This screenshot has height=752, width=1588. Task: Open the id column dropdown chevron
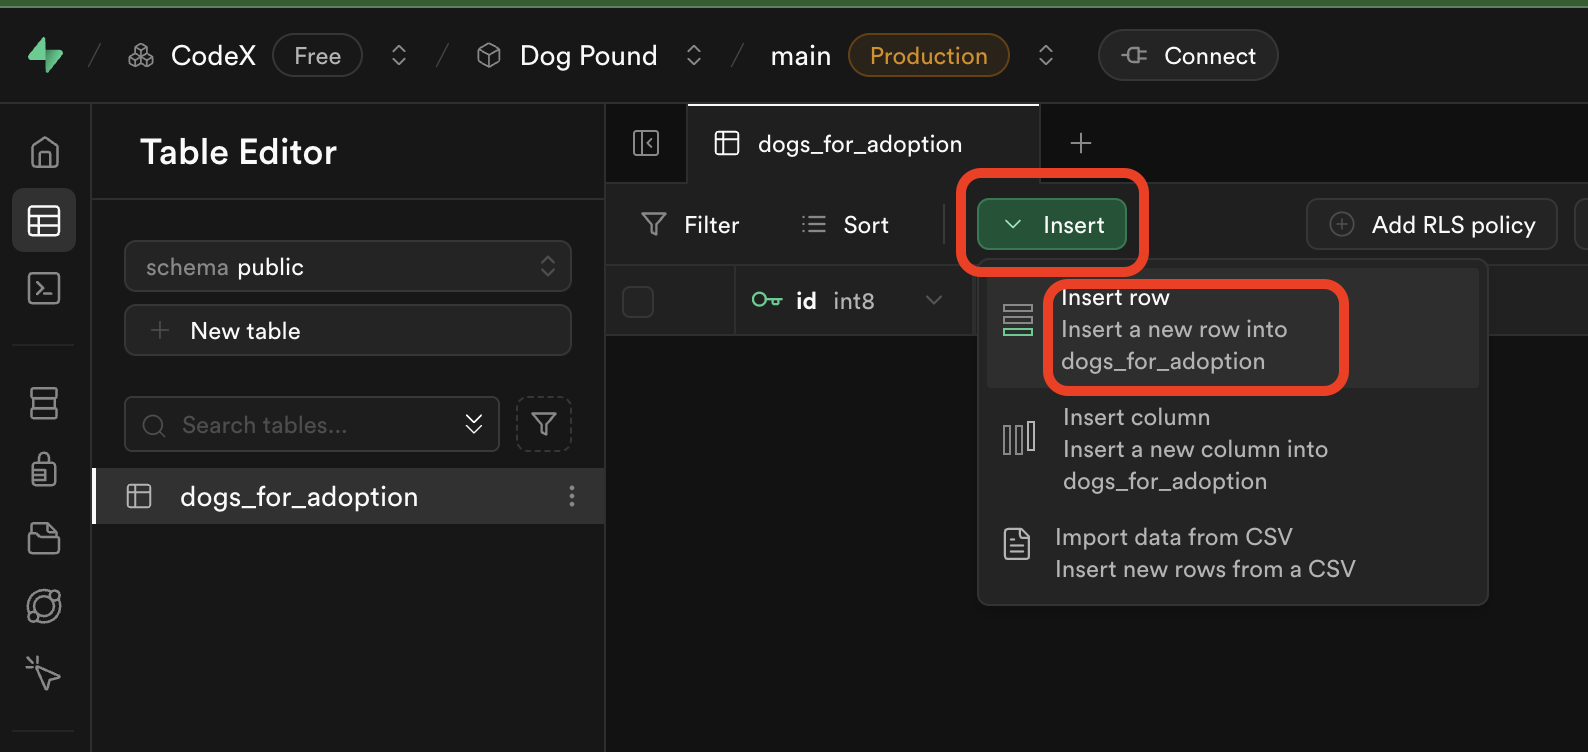934,300
